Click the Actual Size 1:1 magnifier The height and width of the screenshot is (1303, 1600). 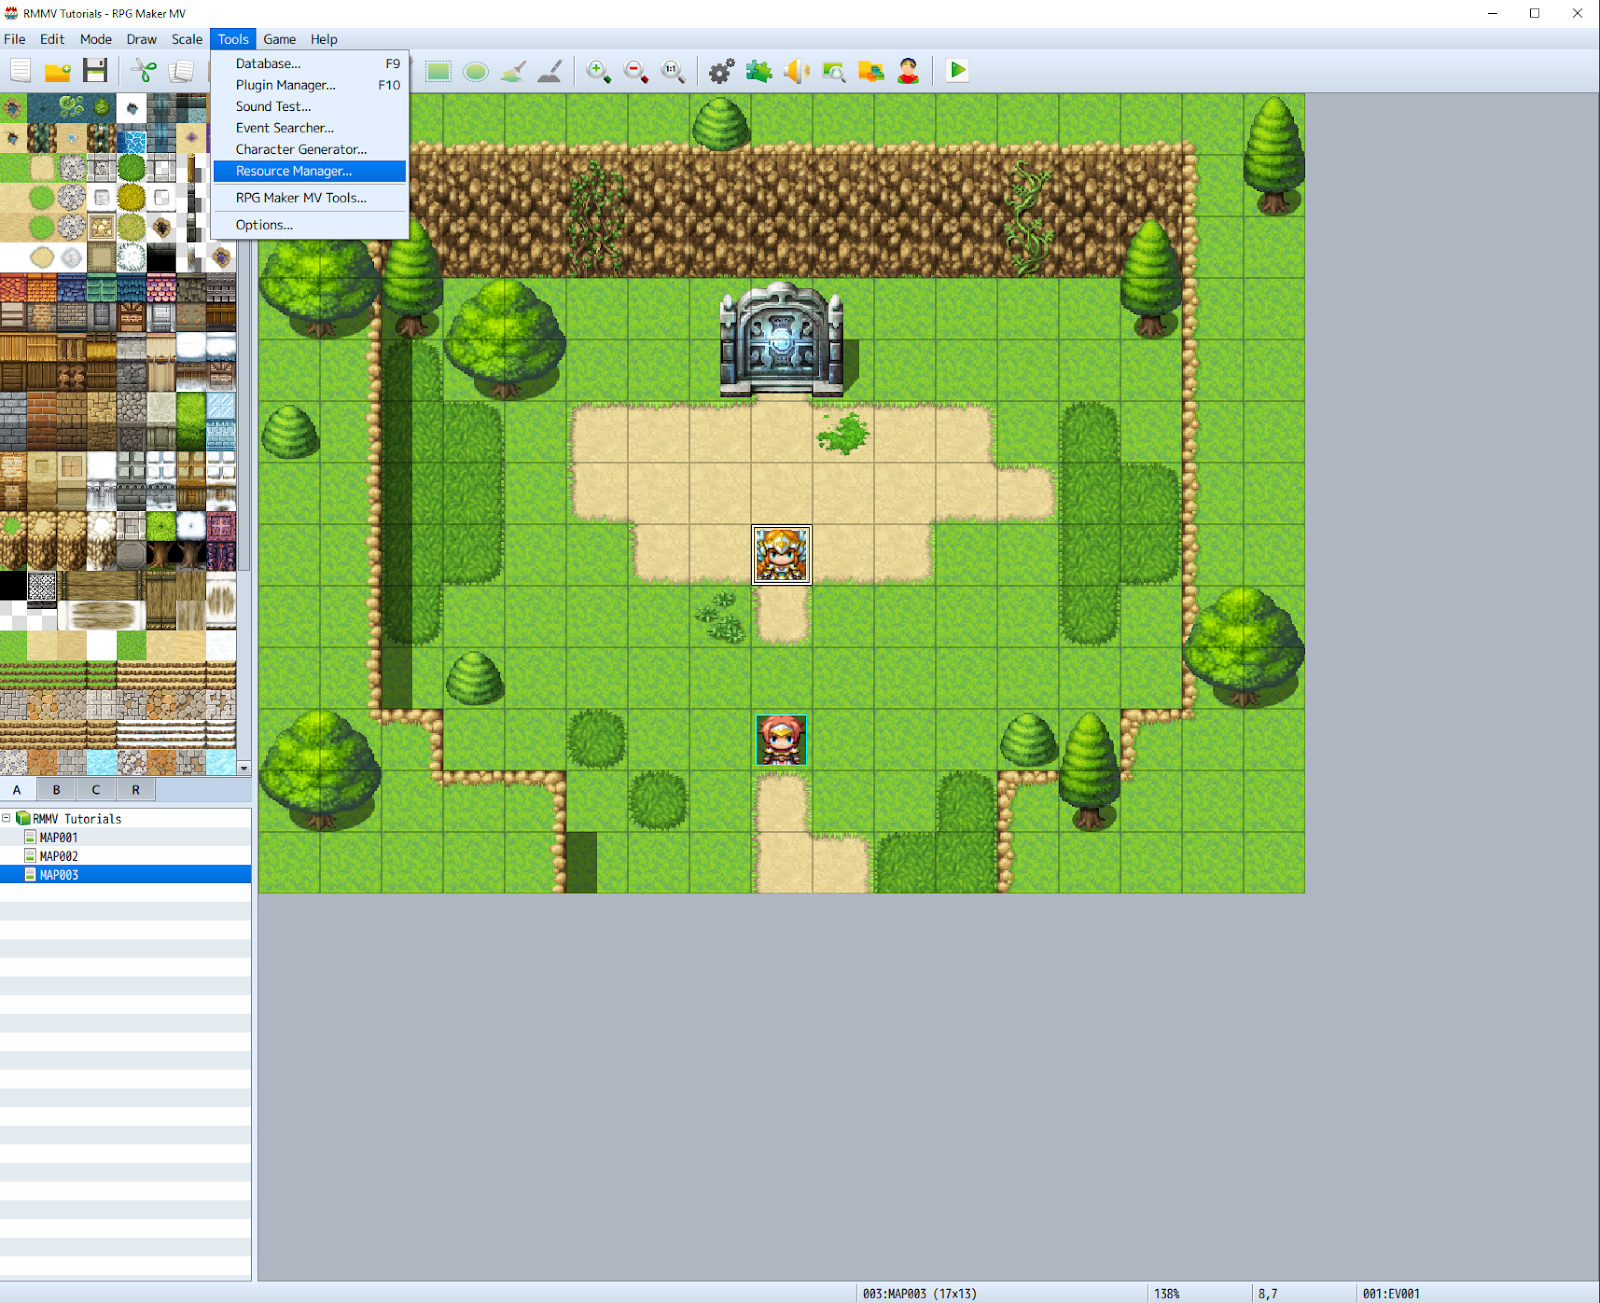point(673,71)
